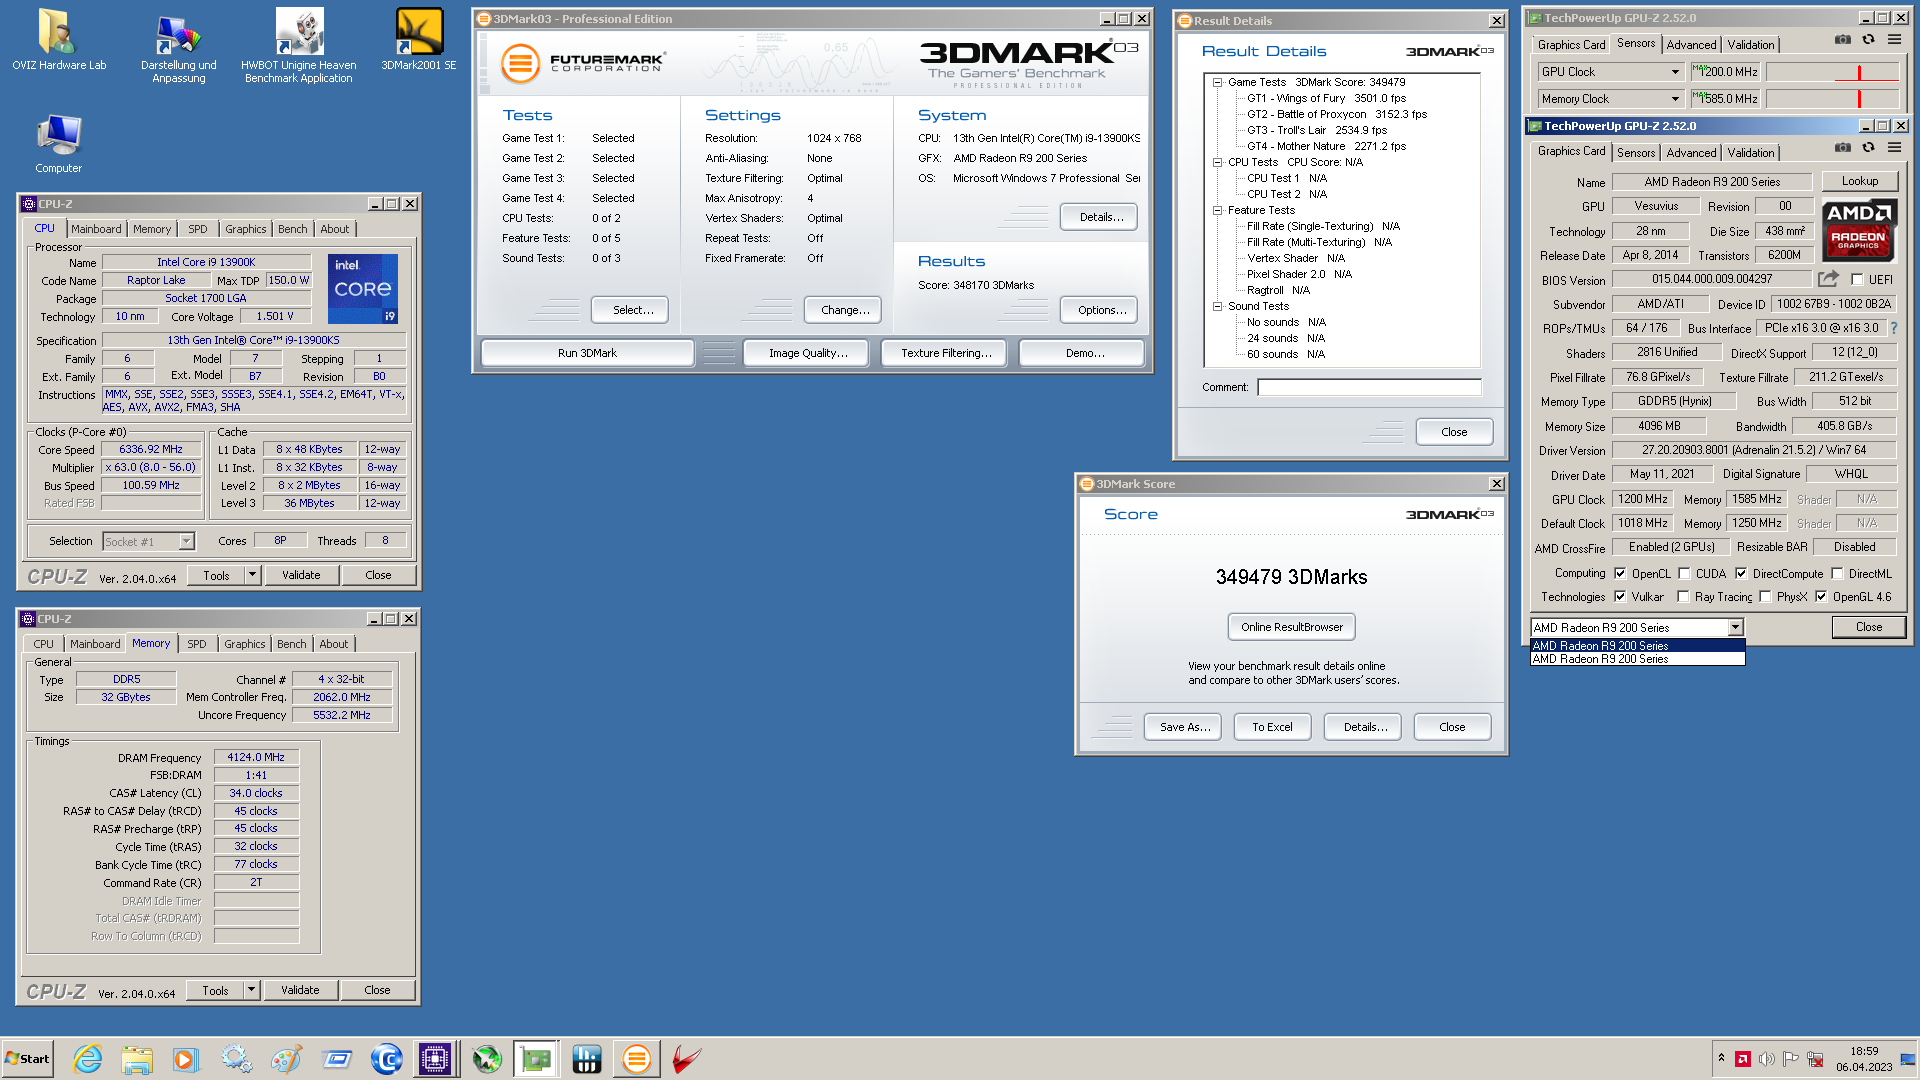
Task: Click camera icon in the back GPU-Z Sensors window
Action: [1842, 40]
